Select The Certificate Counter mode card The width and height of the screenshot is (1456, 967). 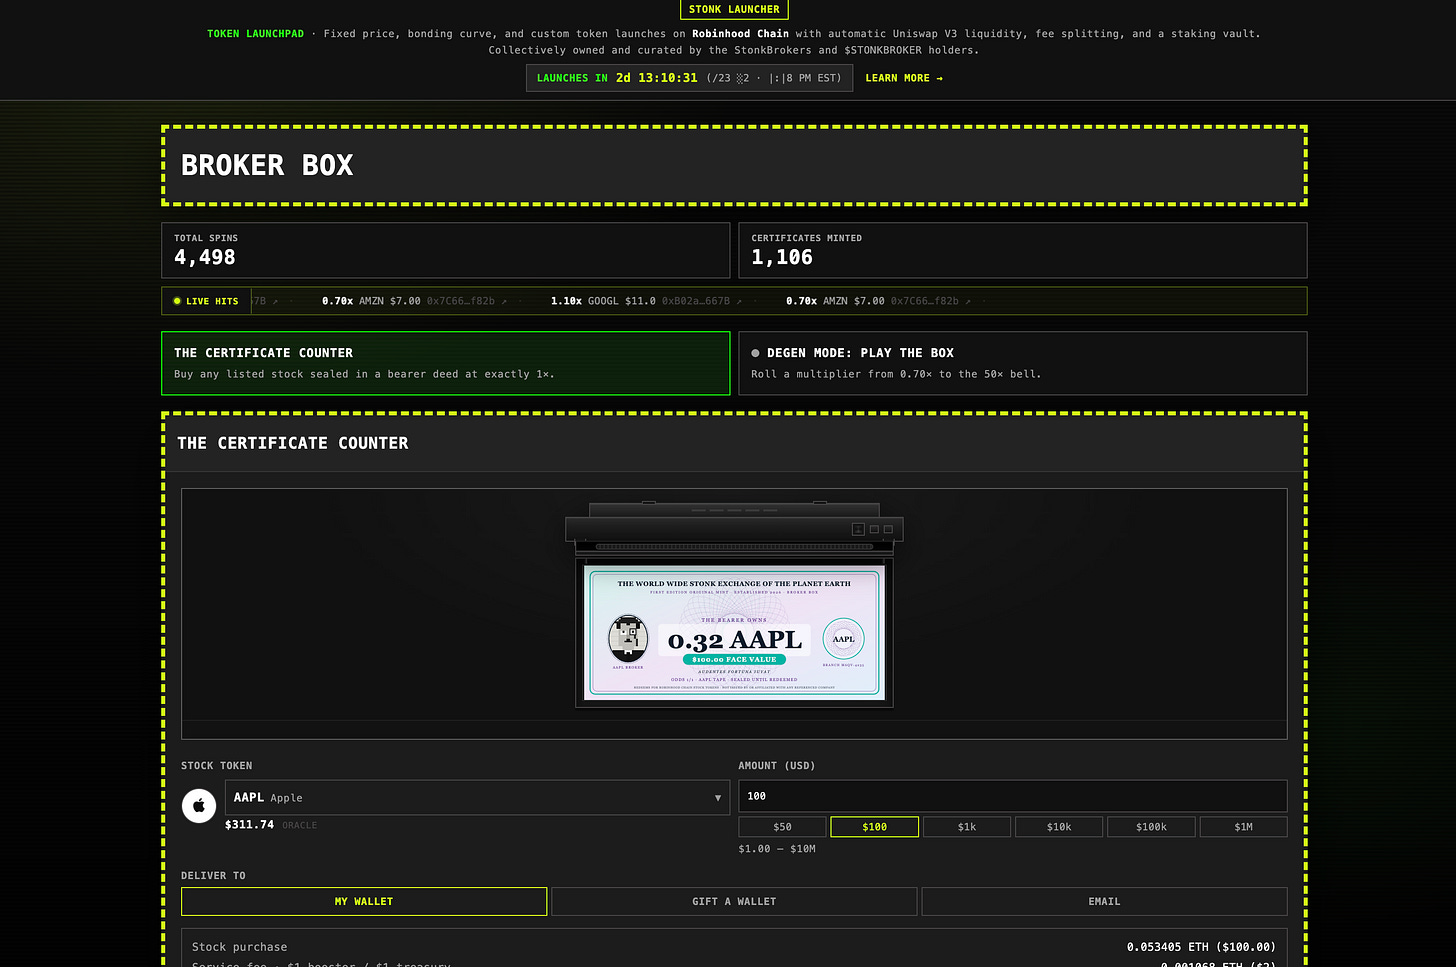pos(446,363)
